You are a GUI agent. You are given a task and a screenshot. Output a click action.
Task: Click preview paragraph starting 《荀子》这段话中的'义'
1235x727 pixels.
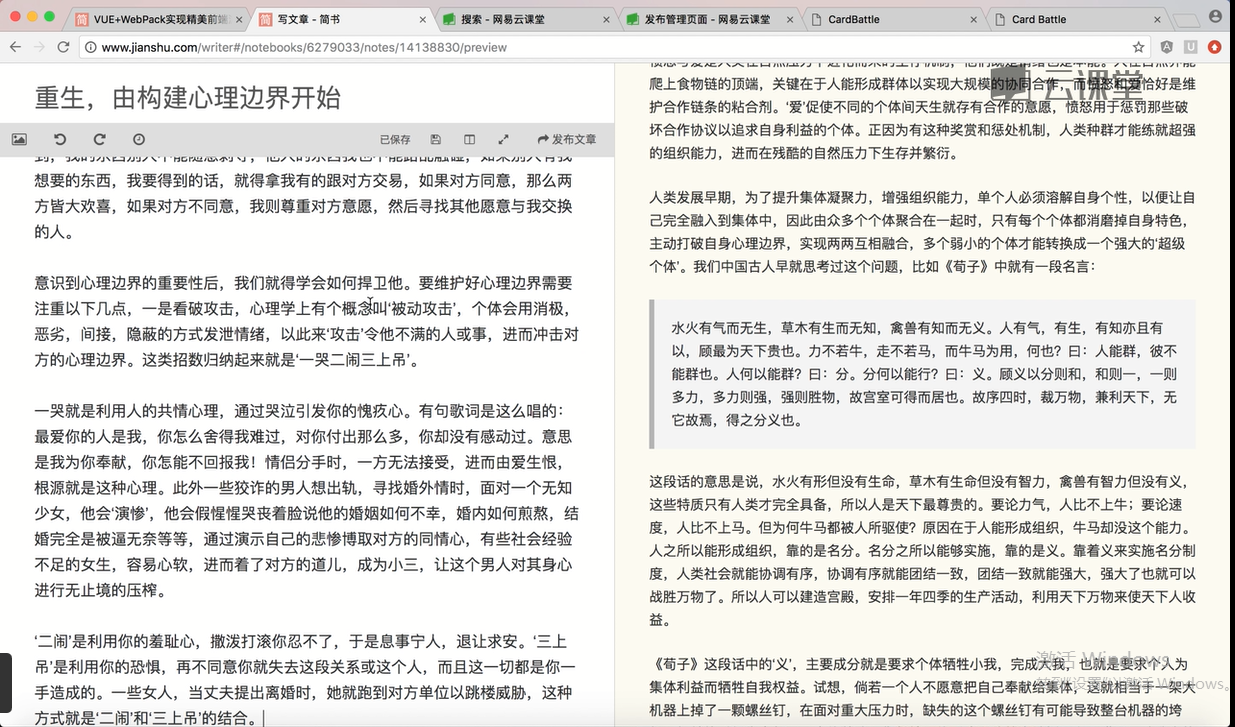(922, 688)
